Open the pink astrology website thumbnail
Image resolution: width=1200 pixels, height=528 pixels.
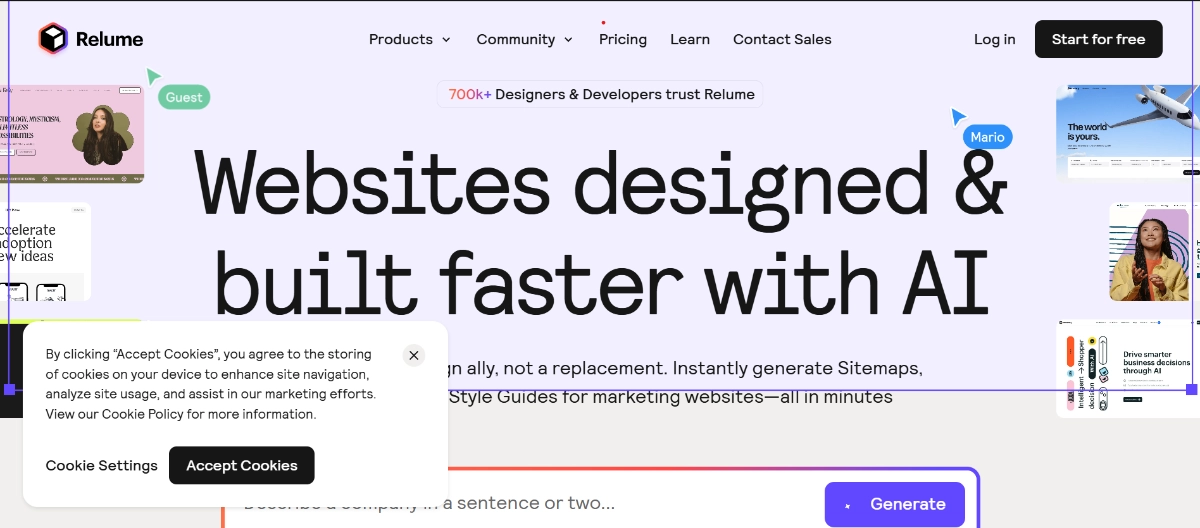tap(72, 134)
